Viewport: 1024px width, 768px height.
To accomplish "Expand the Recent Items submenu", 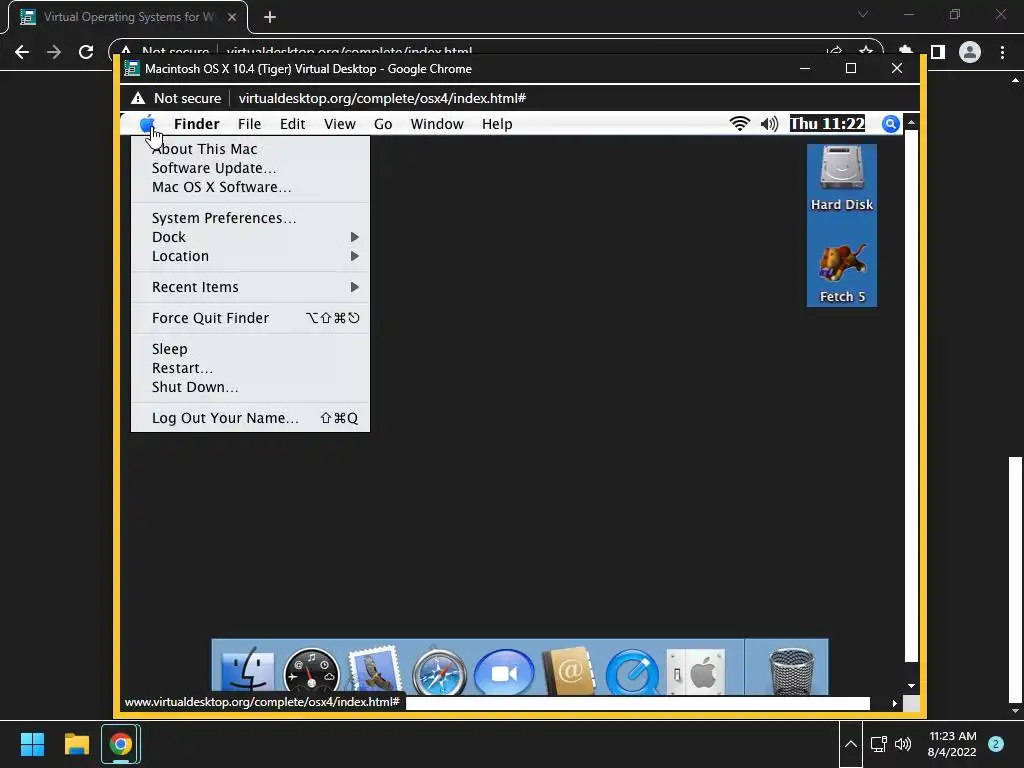I will [x=250, y=287].
